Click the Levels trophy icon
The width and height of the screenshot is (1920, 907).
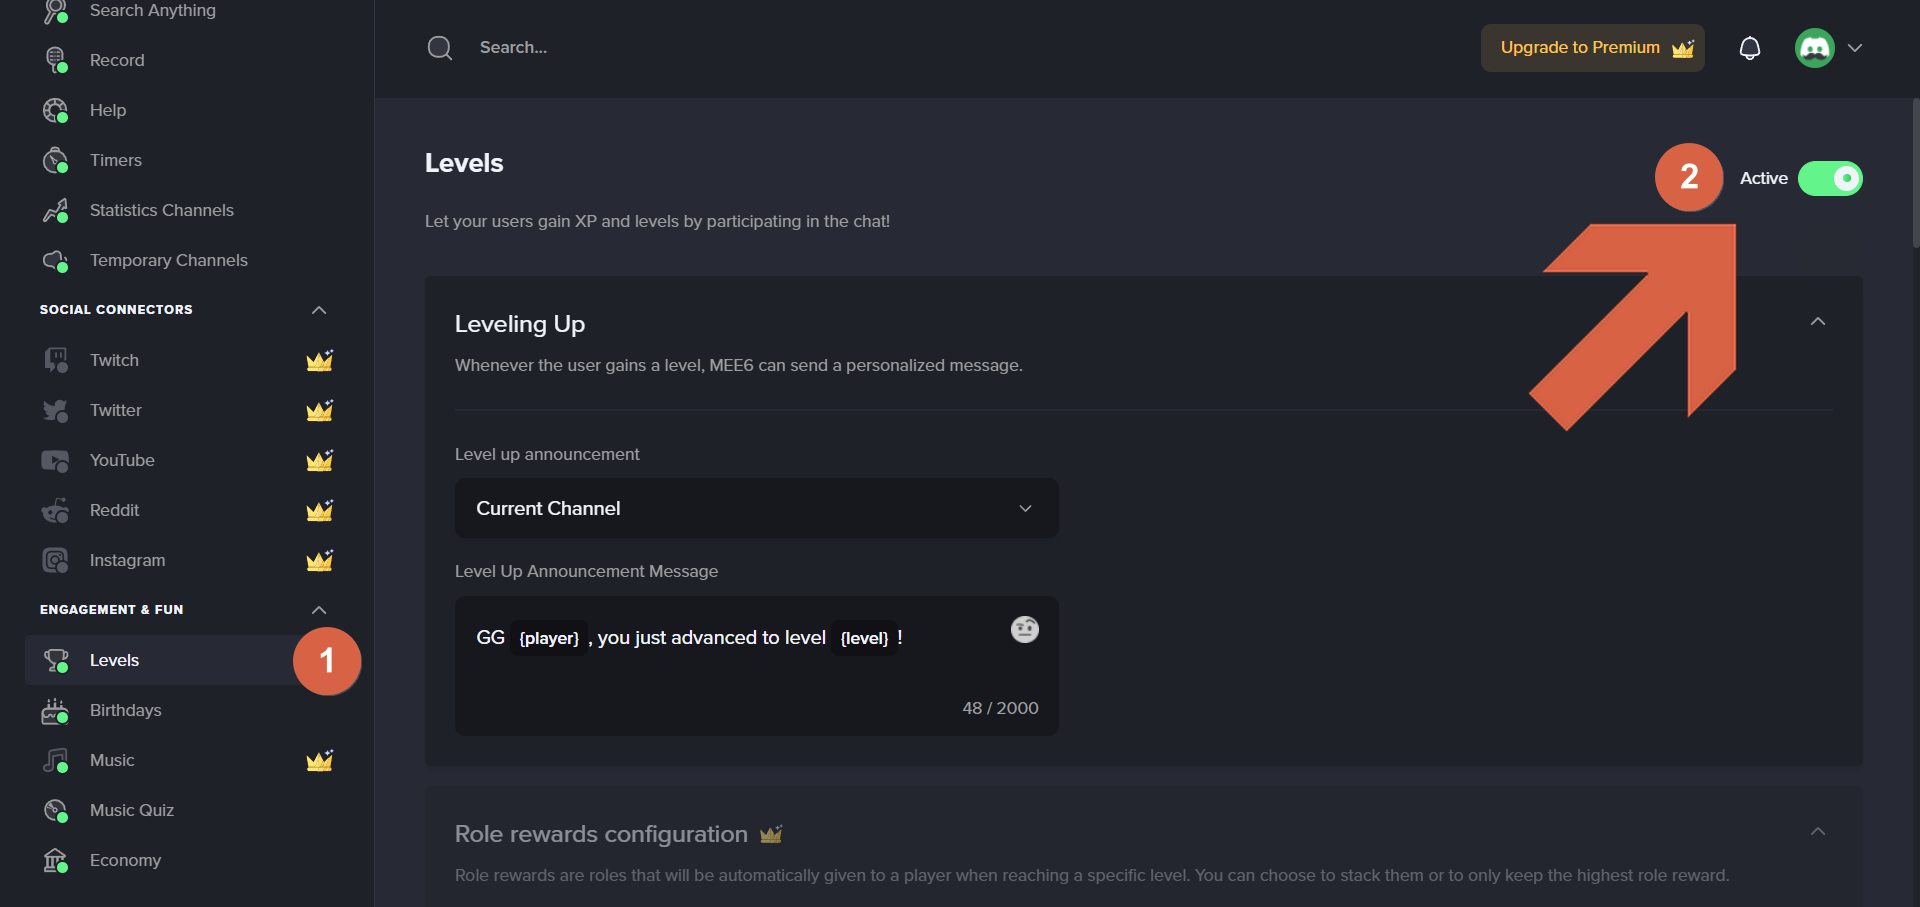coord(56,660)
